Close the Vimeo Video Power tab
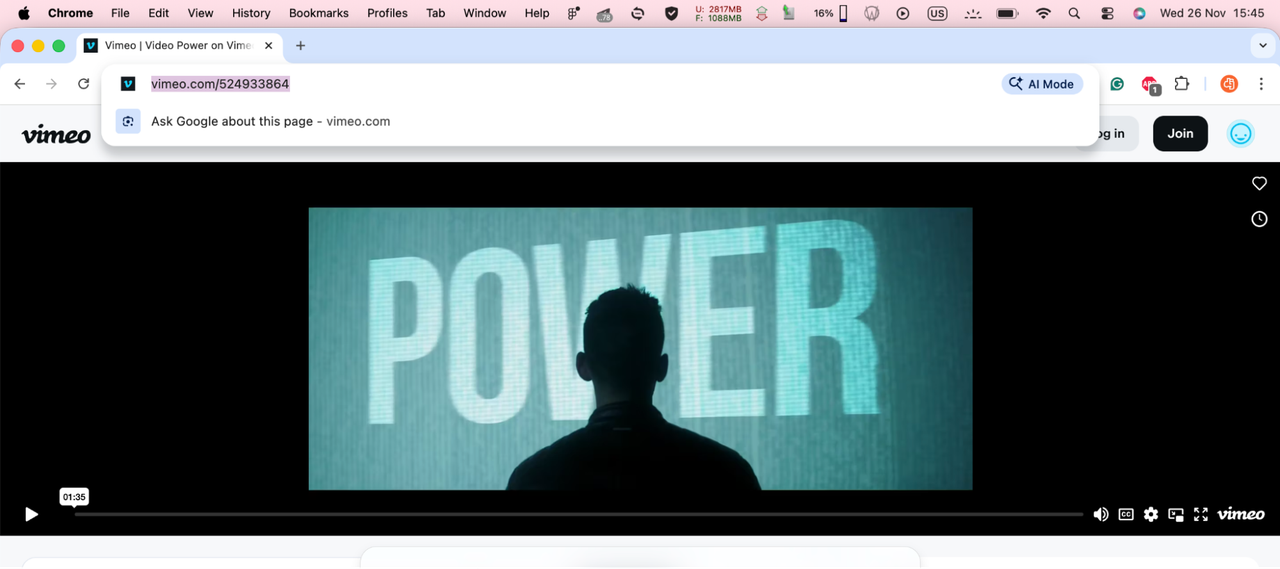The image size is (1280, 569). pyautogui.click(x=268, y=46)
